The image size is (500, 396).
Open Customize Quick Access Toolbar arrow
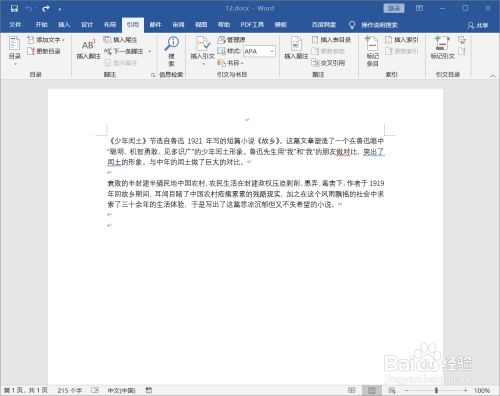[x=60, y=9]
